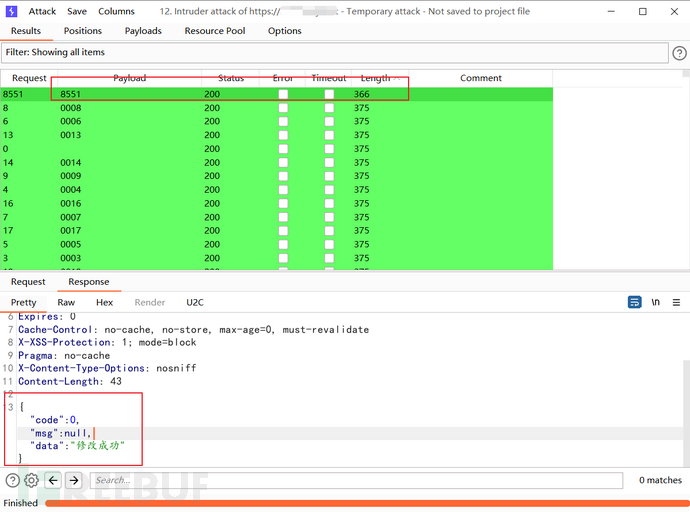
Task: Switch to the Results tab
Action: [x=26, y=31]
